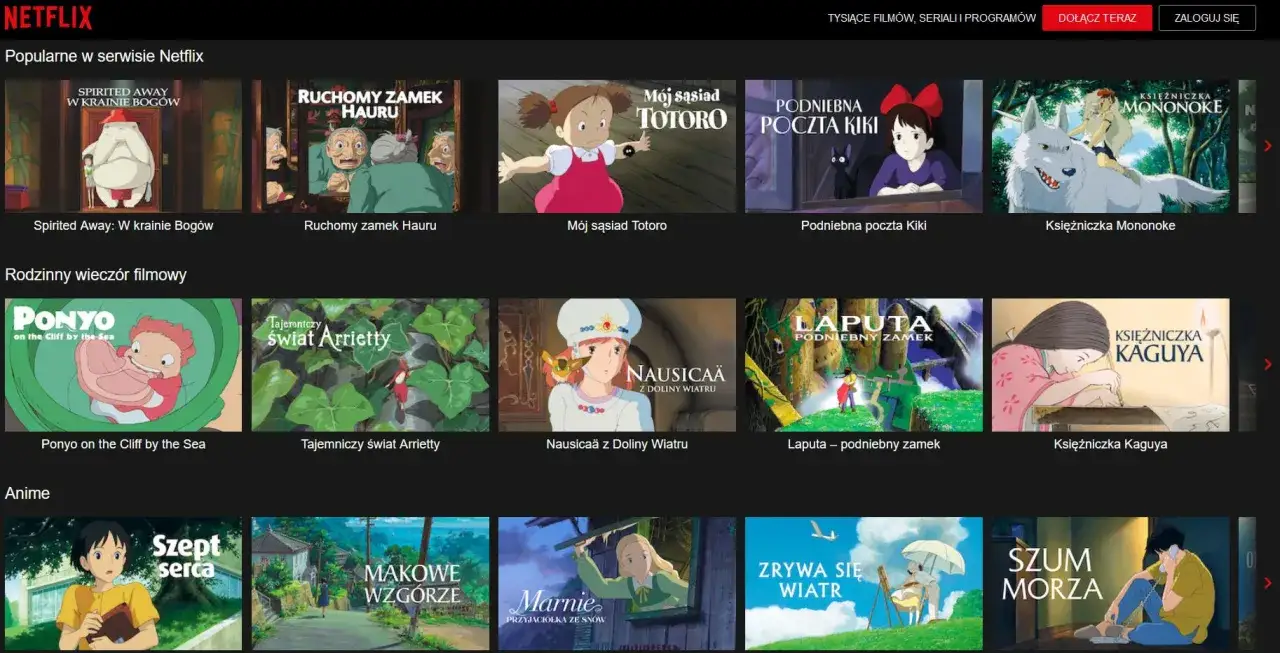
Task: Open the Księżniczka Mononoke thumbnail
Action: (1111, 146)
